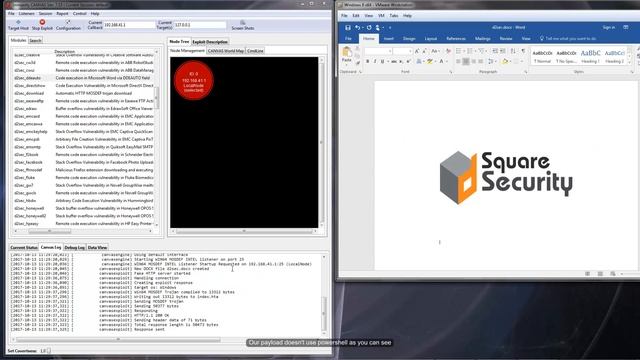Click the Bullets list icon
This screenshot has height=360, width=640.
click(458, 51)
